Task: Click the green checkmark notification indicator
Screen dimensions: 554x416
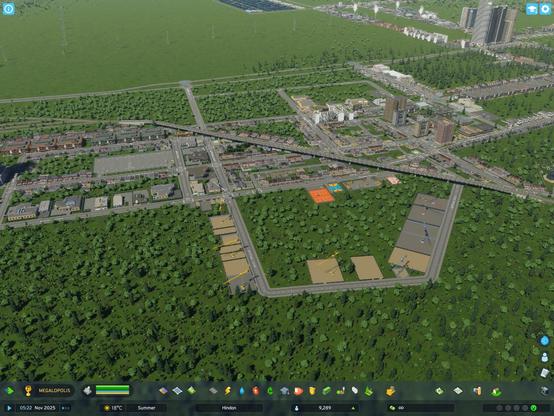Action: [x=534, y=408]
